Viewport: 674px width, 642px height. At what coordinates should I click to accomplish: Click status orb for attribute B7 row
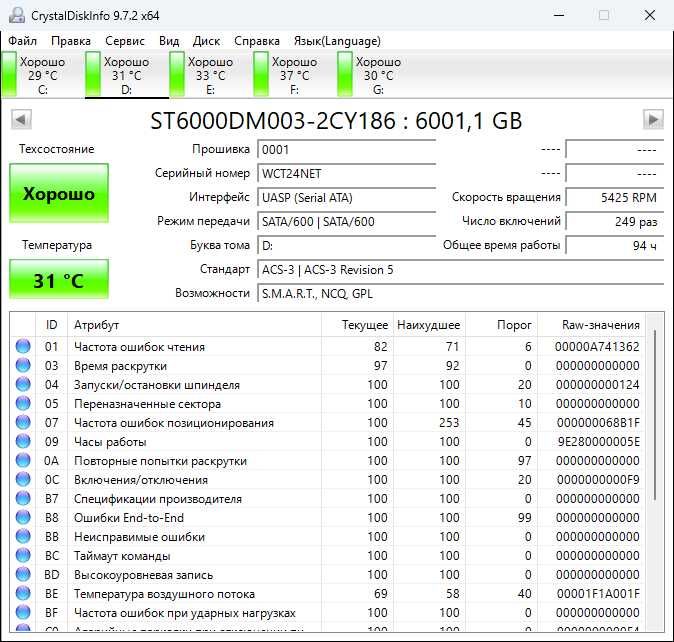click(23, 498)
